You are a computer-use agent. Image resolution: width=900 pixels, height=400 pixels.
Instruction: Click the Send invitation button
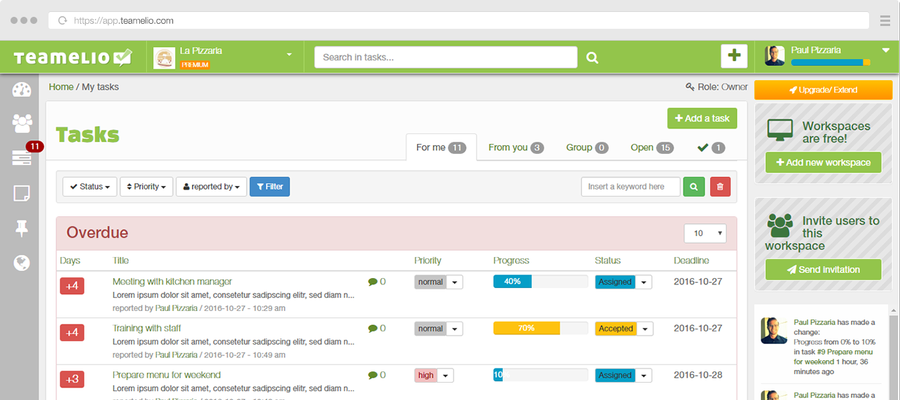pos(823,269)
